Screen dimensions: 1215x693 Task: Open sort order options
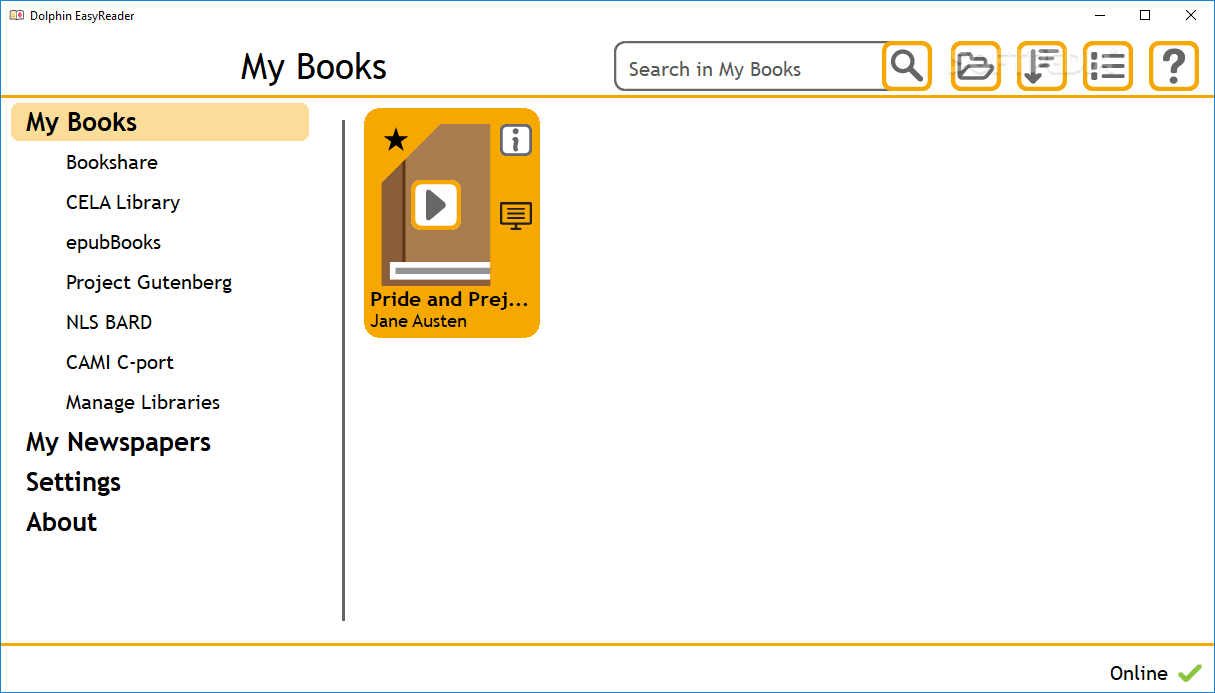click(1042, 67)
